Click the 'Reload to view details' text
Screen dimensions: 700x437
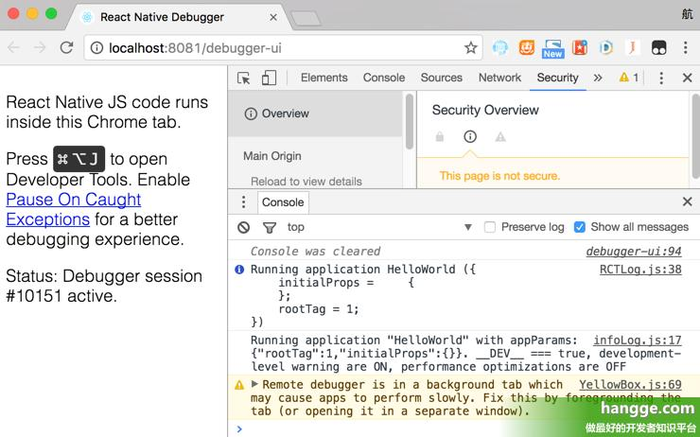pyautogui.click(x=306, y=182)
